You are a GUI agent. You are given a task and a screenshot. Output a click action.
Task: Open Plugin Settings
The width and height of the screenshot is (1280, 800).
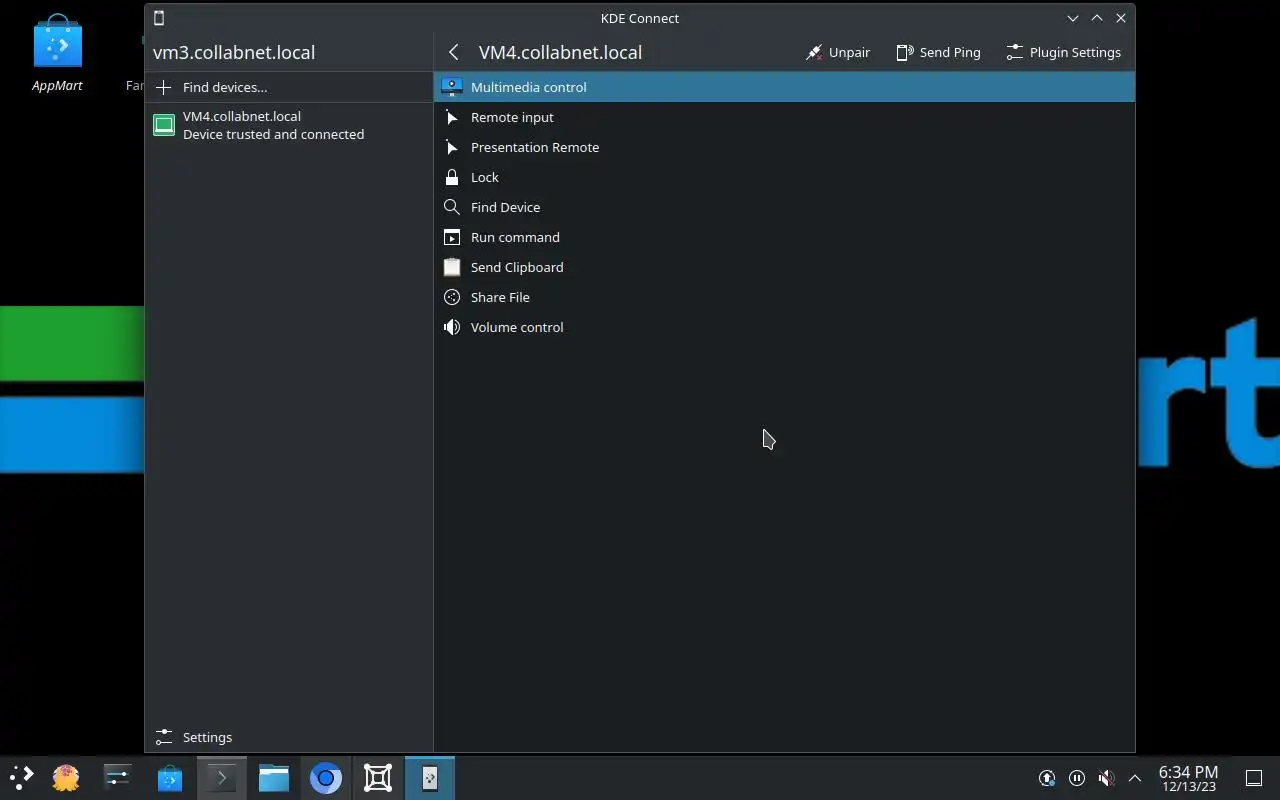(1063, 52)
